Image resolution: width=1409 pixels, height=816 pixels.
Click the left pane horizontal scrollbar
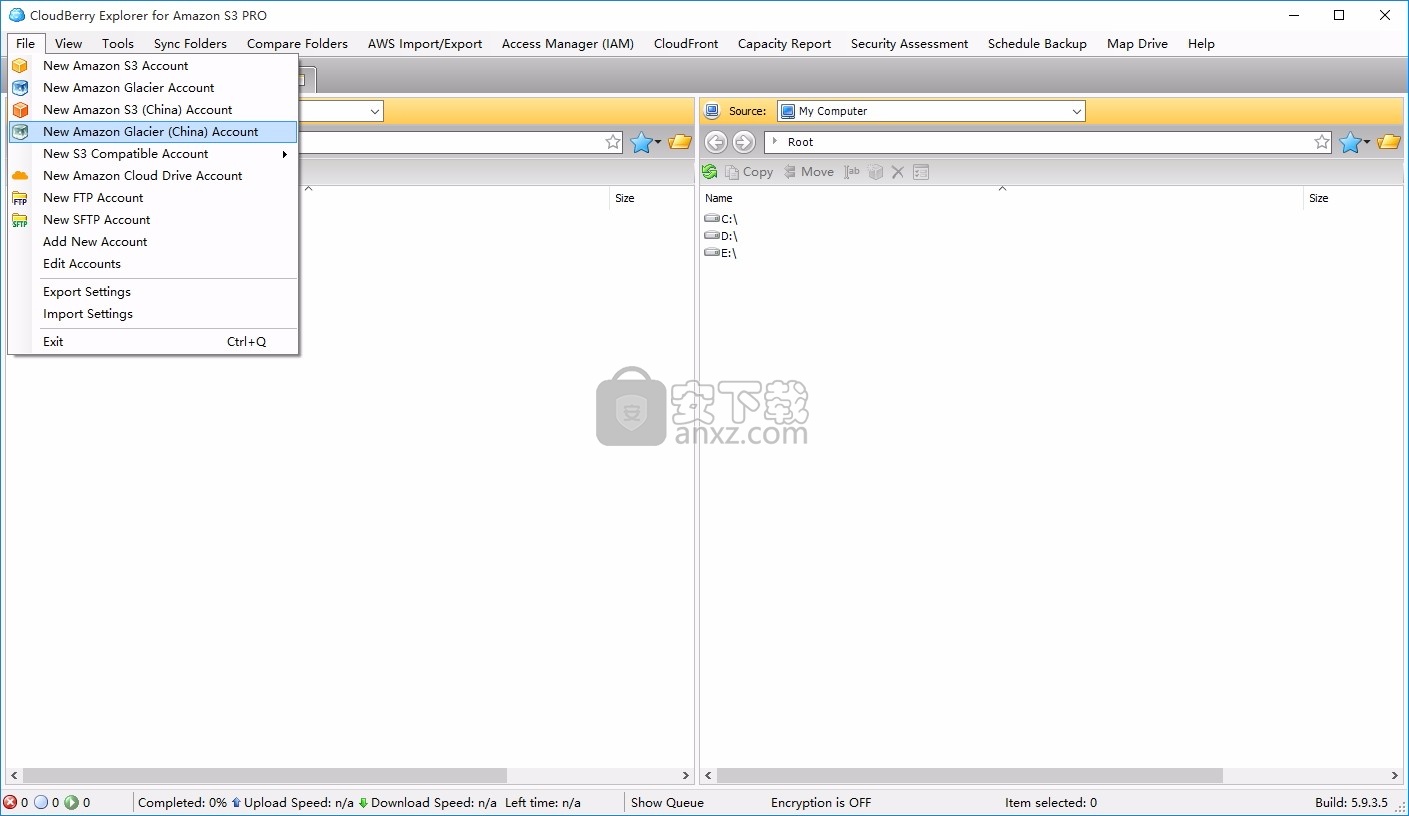coord(265,775)
